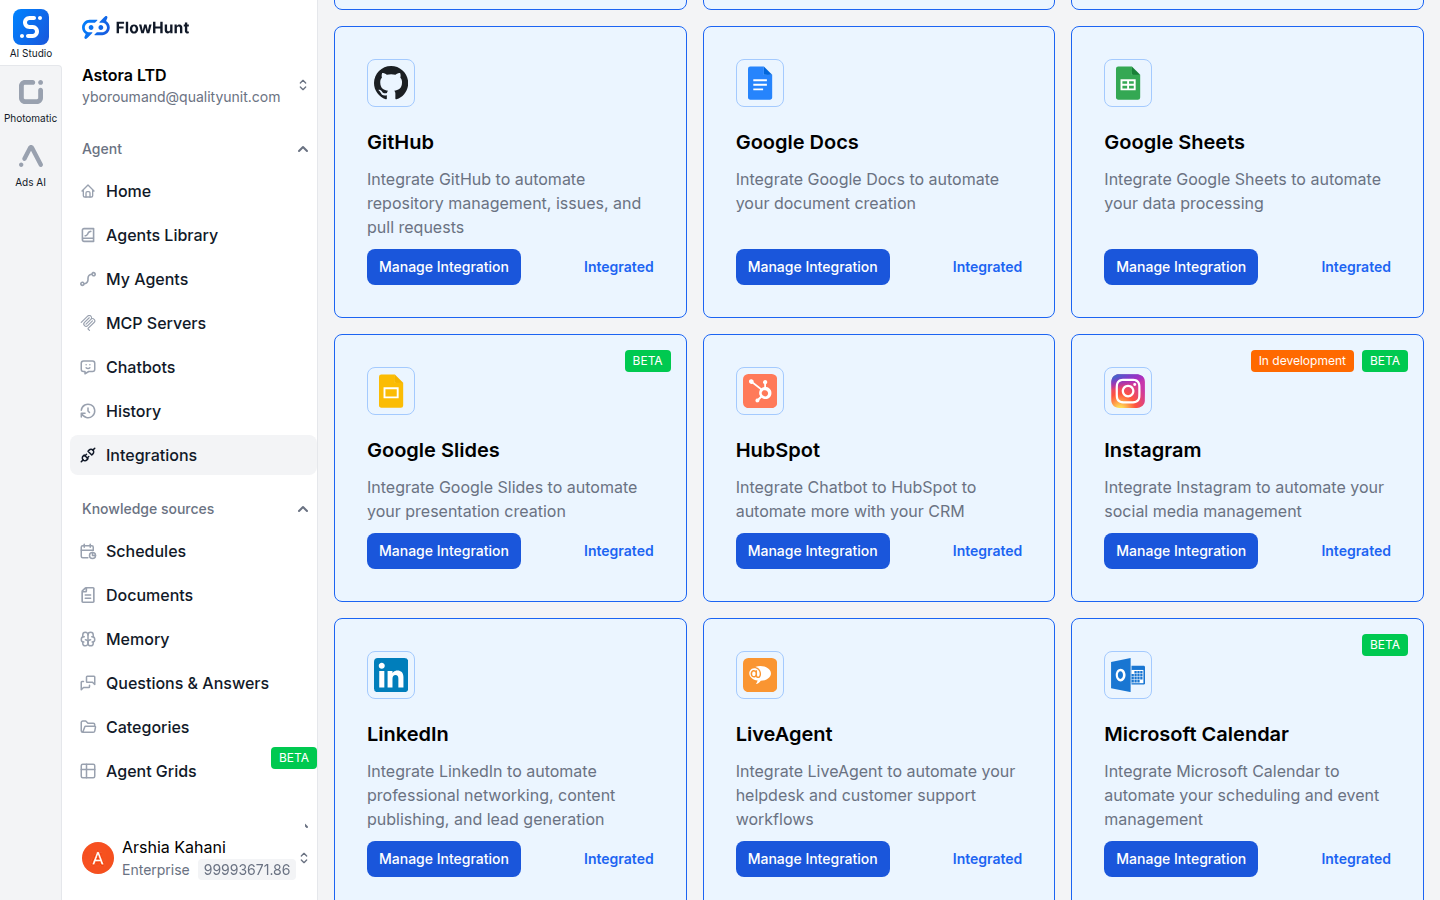Collapse the Knowledge sources section
1440x900 pixels.
[303, 508]
